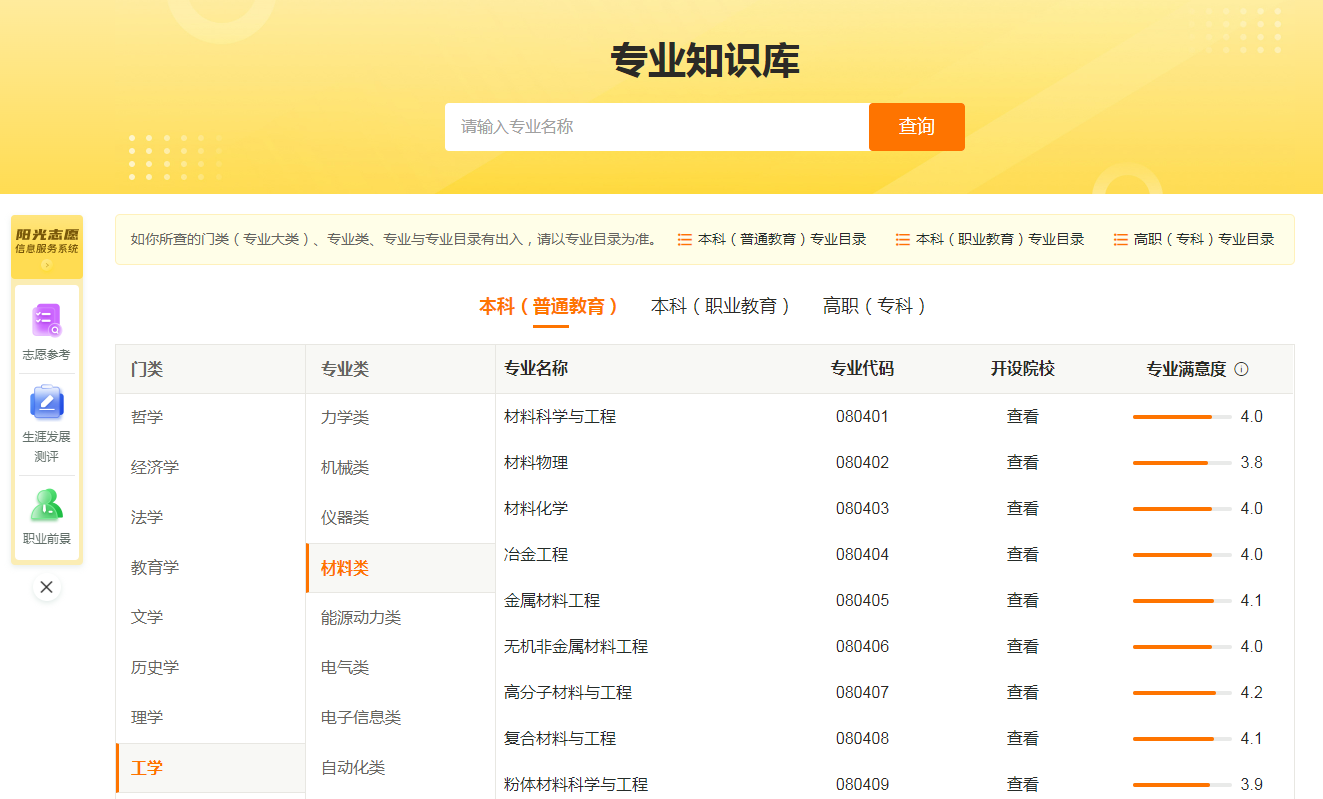Click major code 080401
The height and width of the screenshot is (799, 1323).
tap(862, 417)
